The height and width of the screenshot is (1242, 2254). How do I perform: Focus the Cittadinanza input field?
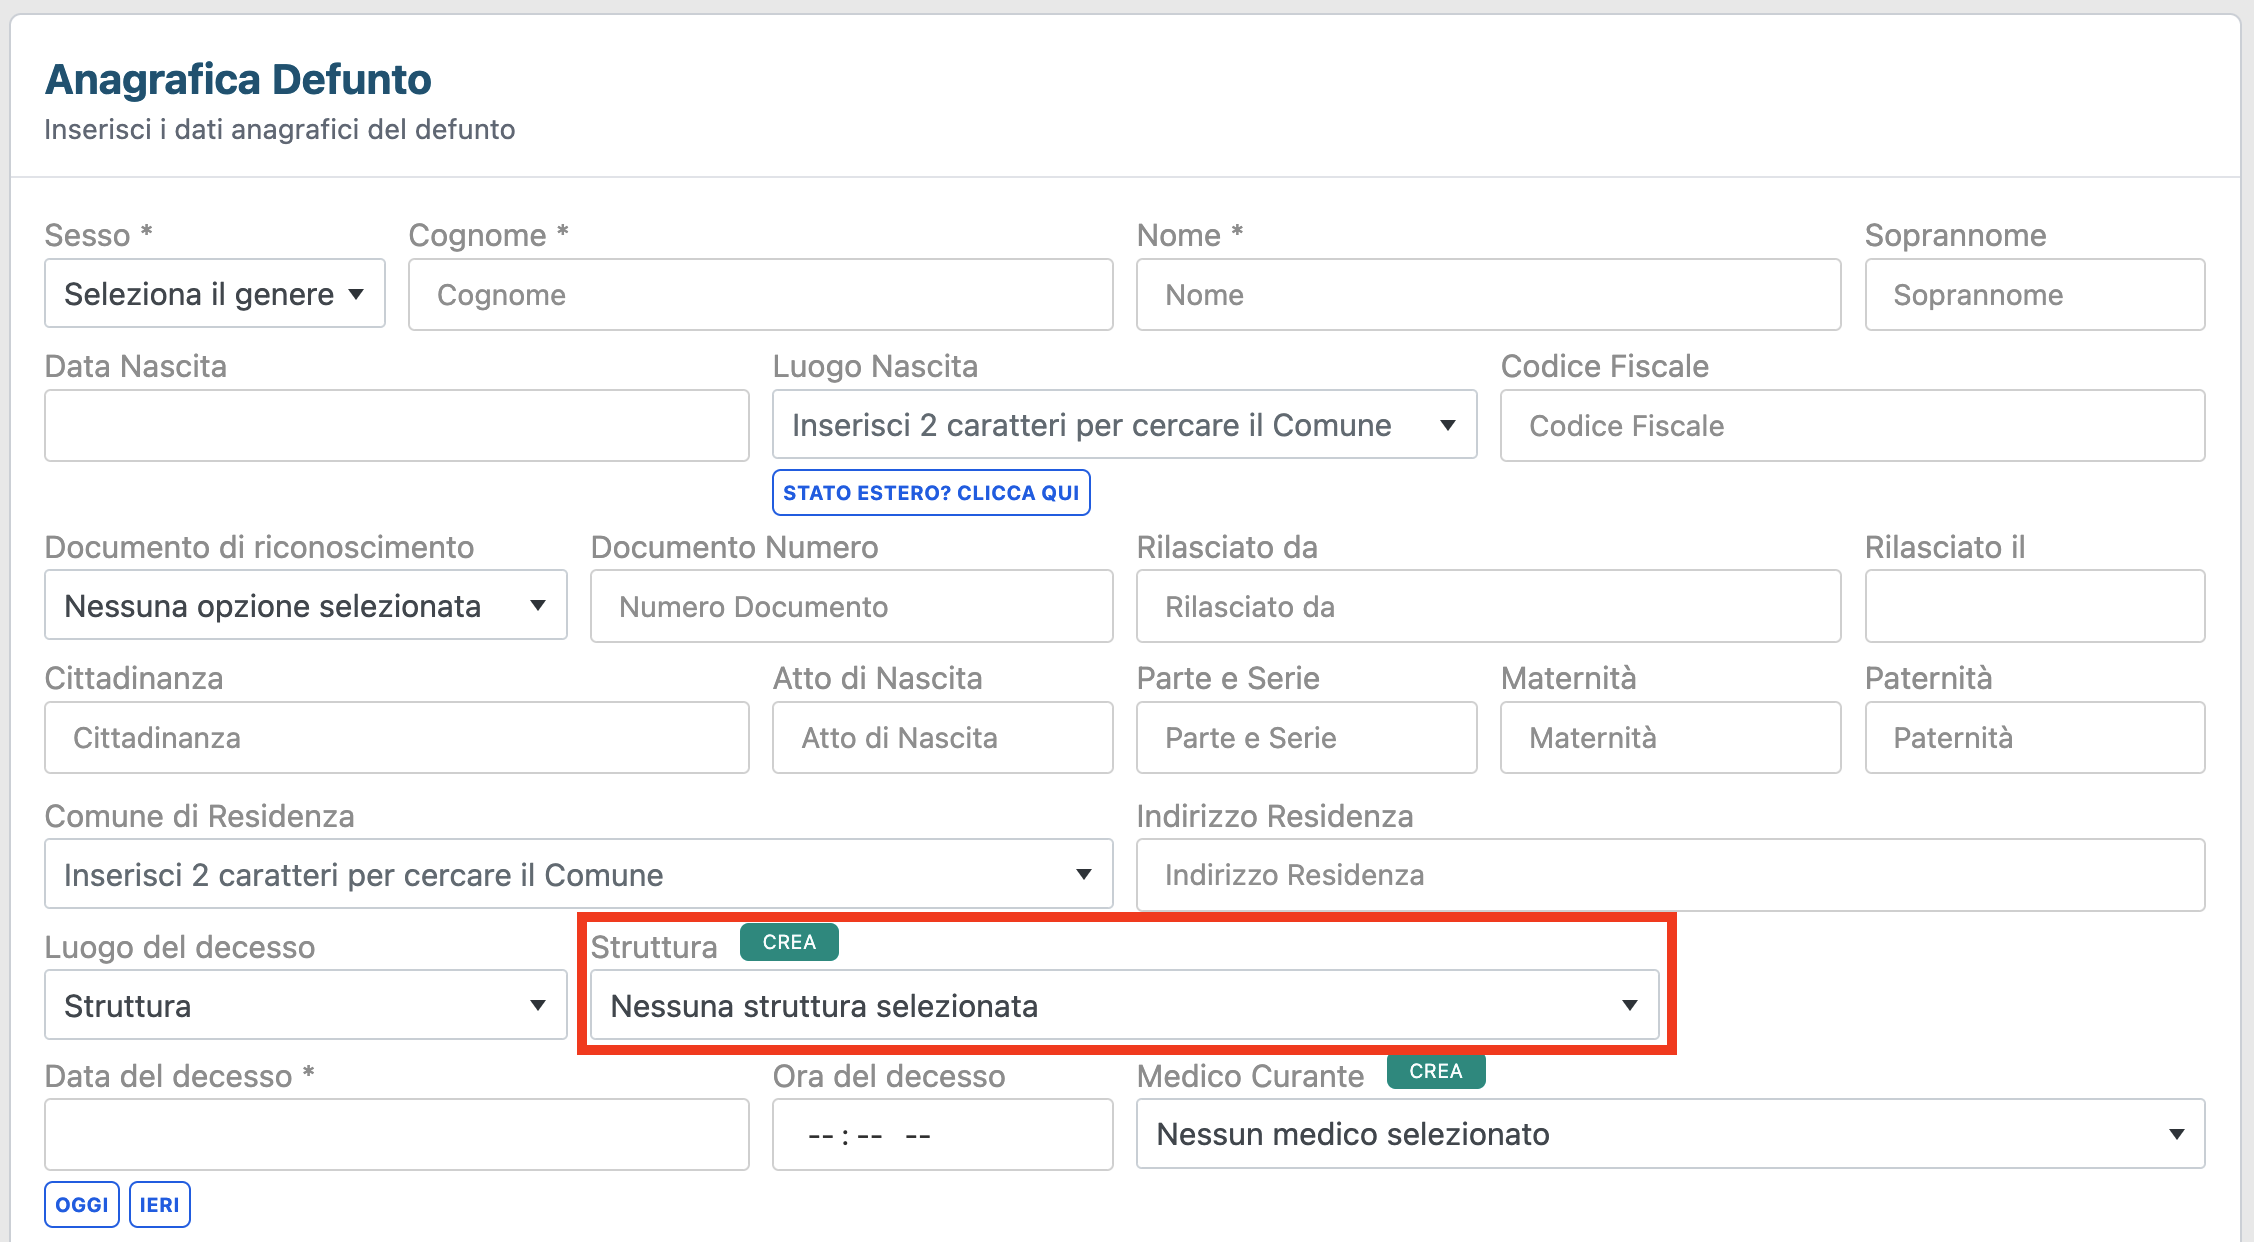coord(396,738)
